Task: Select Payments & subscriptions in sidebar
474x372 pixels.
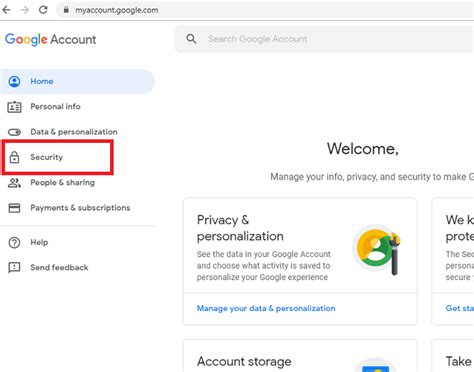Action: point(80,208)
